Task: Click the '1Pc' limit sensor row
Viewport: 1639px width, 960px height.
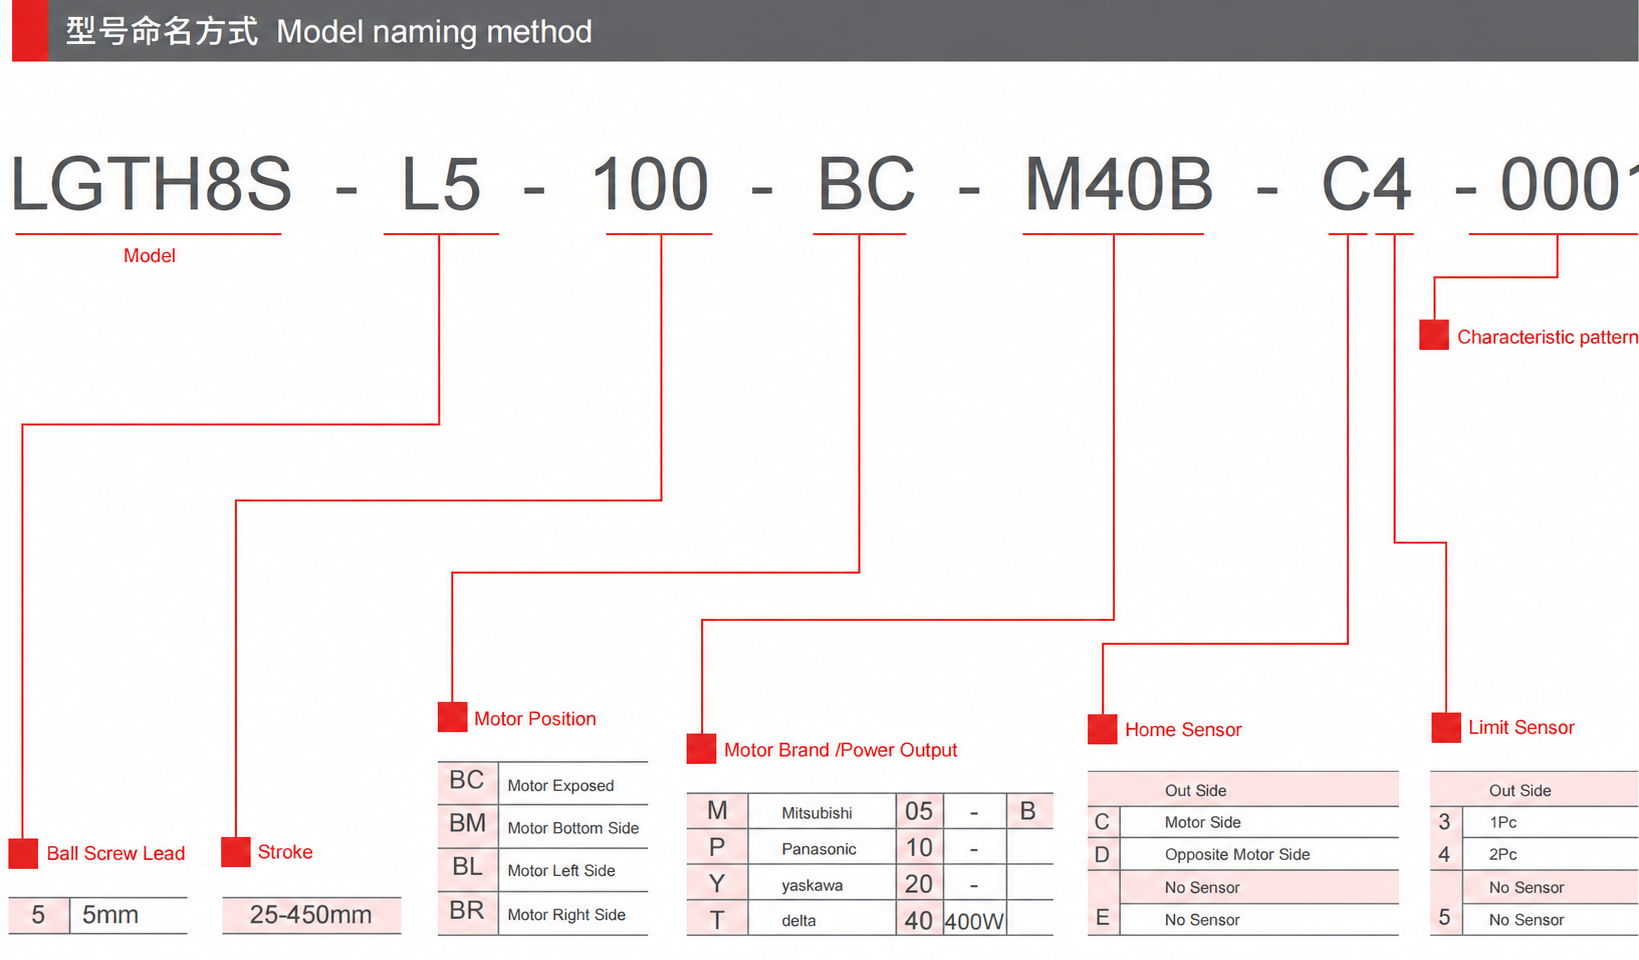Action: pos(1534,822)
